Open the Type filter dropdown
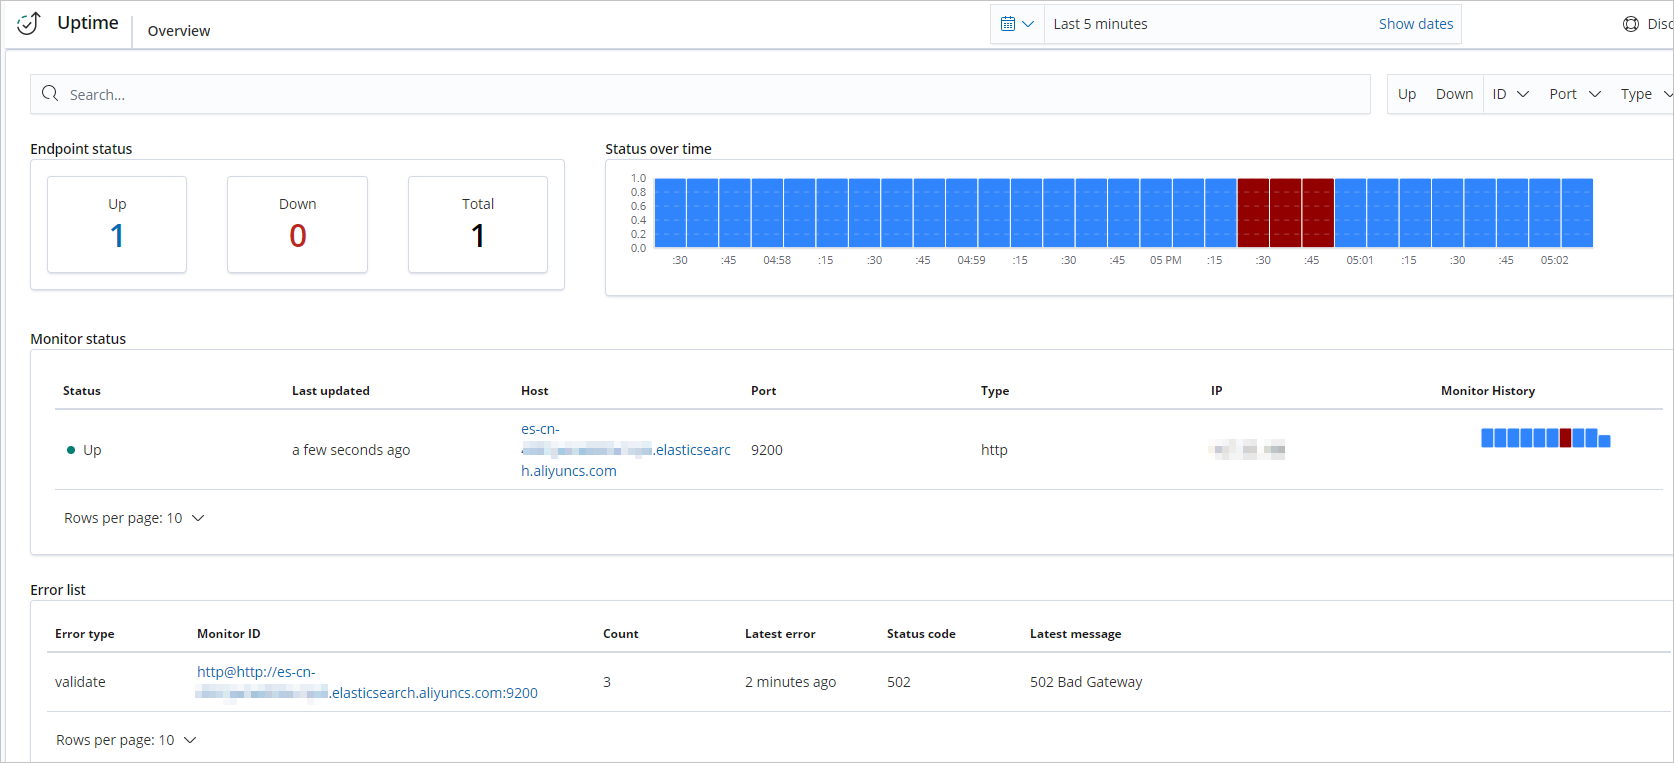1674x763 pixels. point(1645,94)
